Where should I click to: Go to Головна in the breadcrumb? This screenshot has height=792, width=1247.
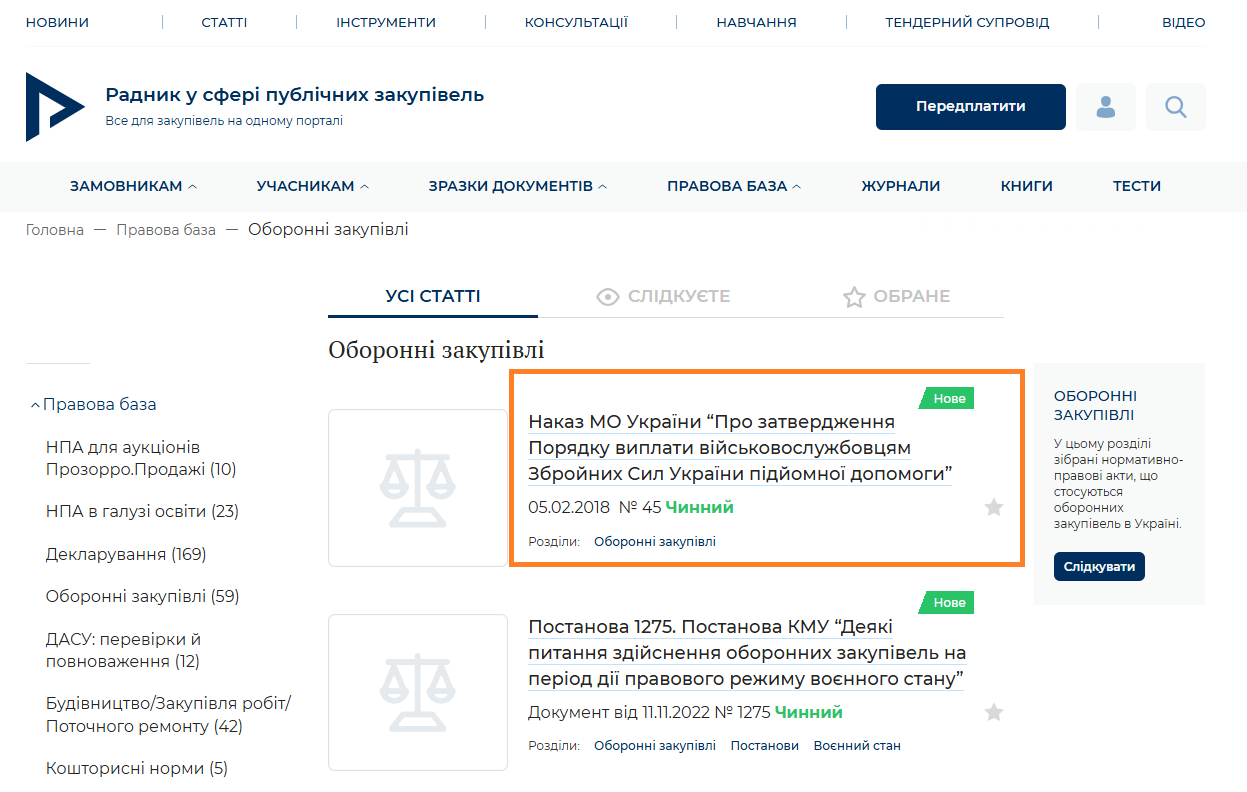pos(55,230)
